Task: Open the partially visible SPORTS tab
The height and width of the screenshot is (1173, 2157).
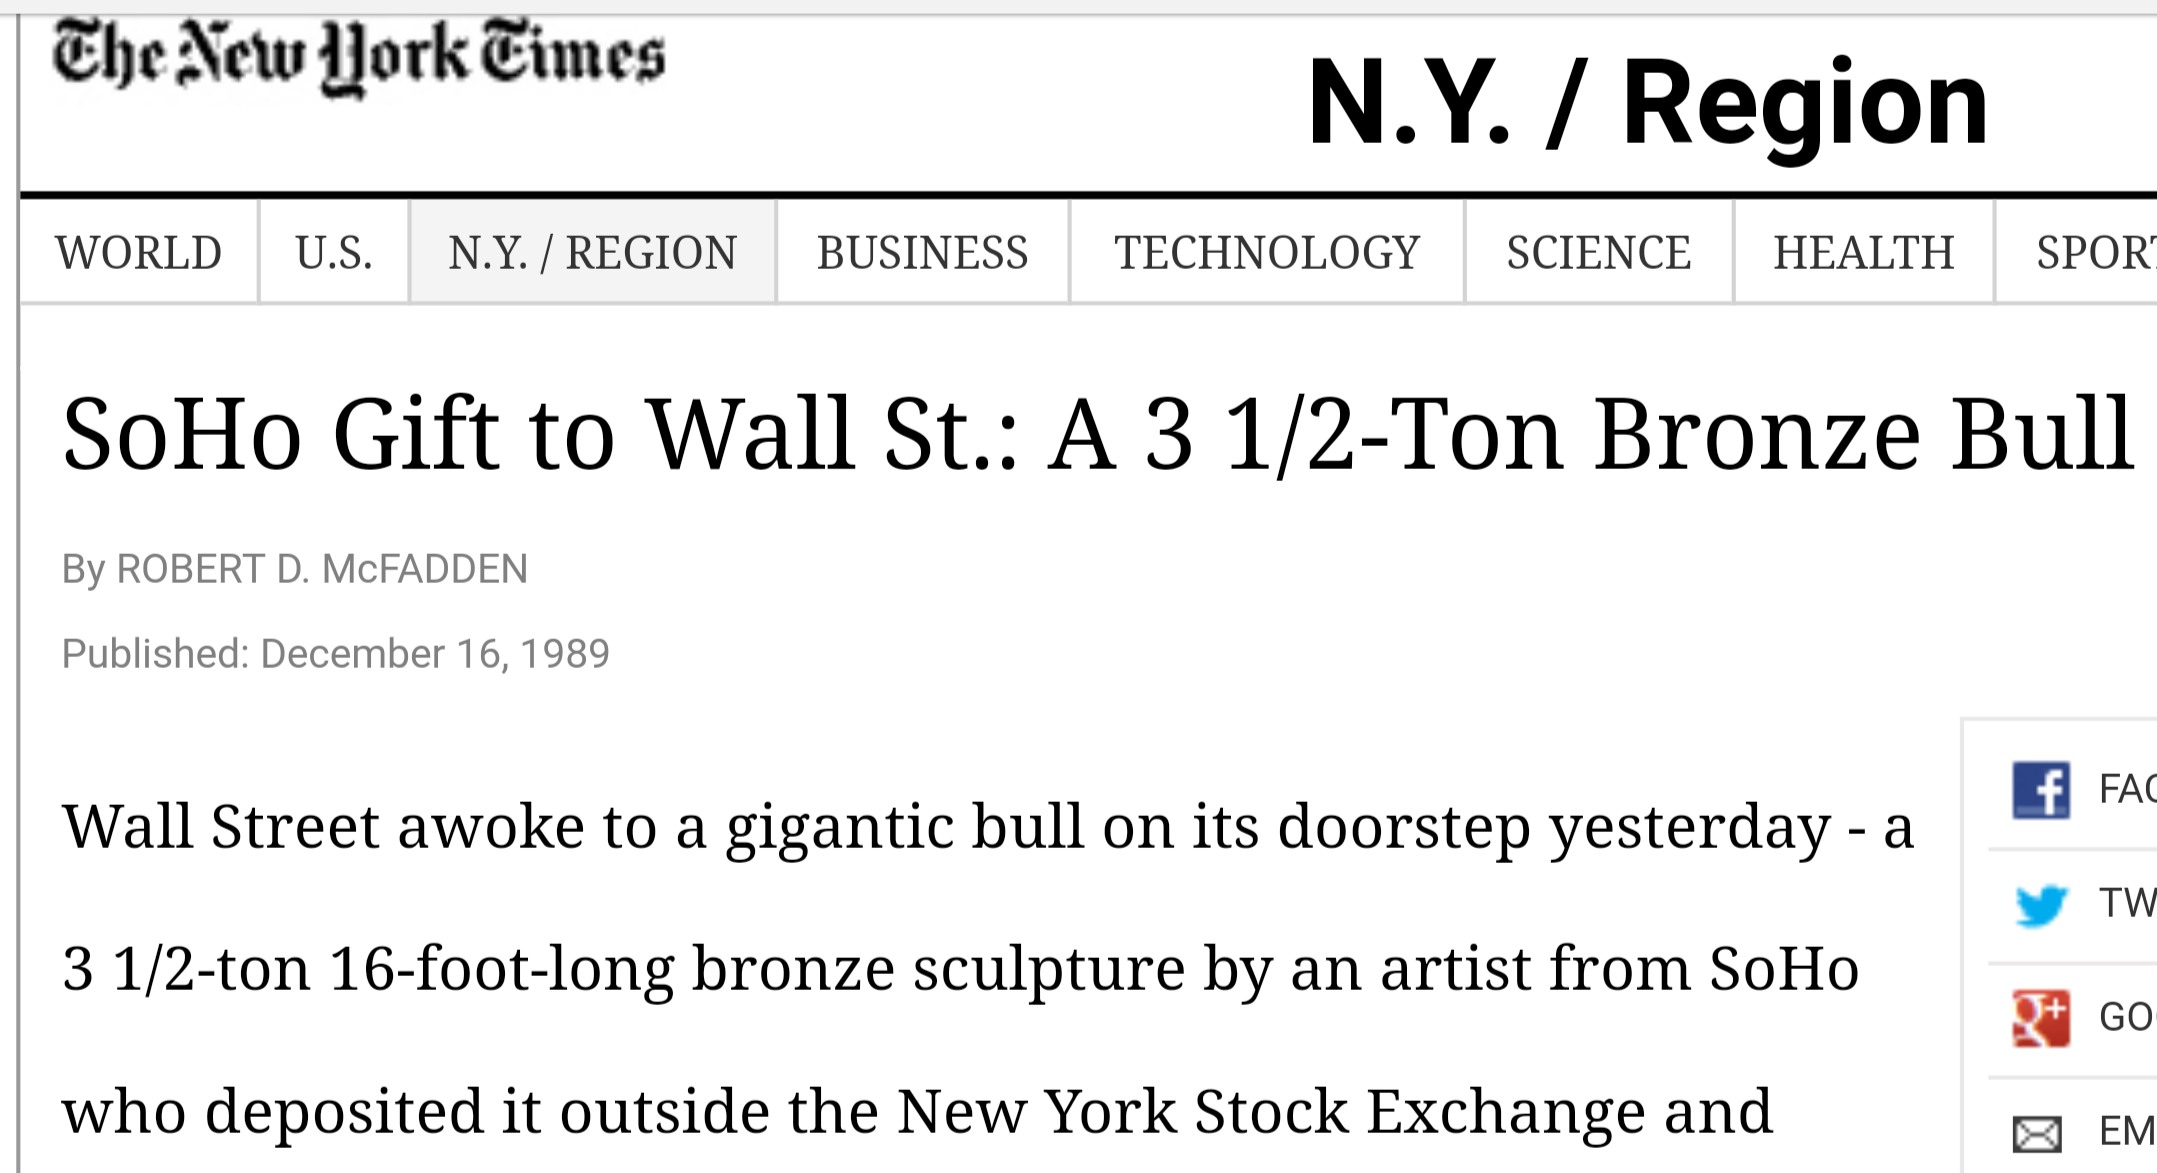Action: coord(2110,252)
